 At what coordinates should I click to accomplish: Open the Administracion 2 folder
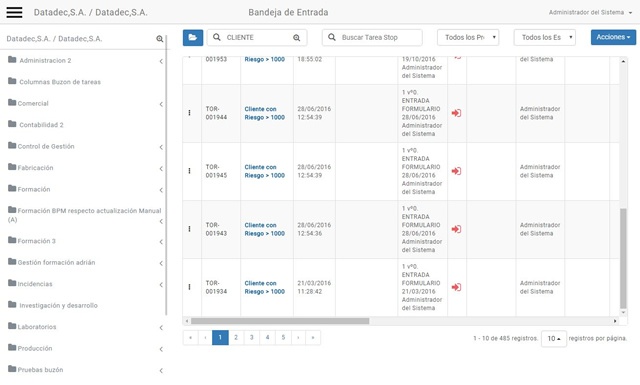40,60
